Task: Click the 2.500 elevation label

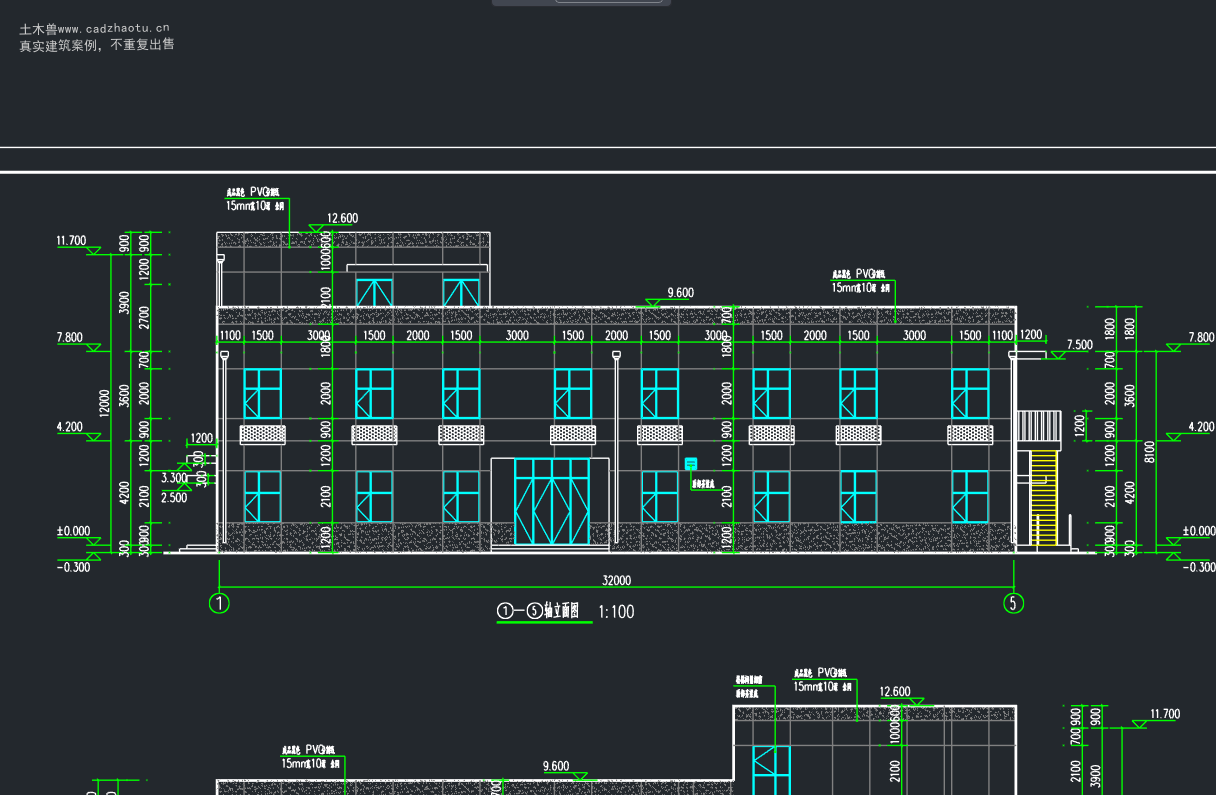Action: point(174,498)
